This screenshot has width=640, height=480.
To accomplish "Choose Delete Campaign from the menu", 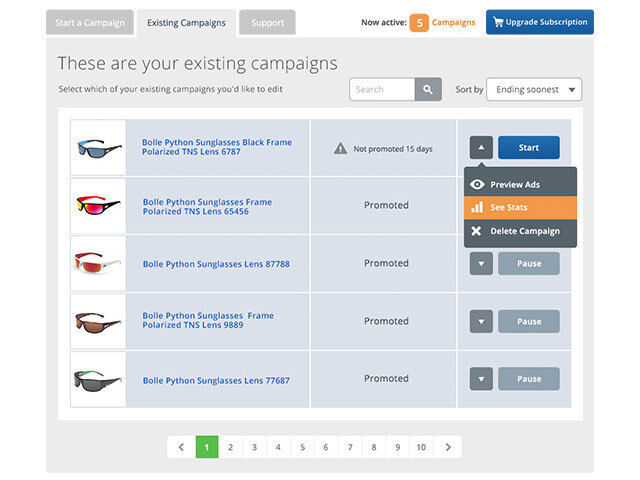I will [520, 231].
